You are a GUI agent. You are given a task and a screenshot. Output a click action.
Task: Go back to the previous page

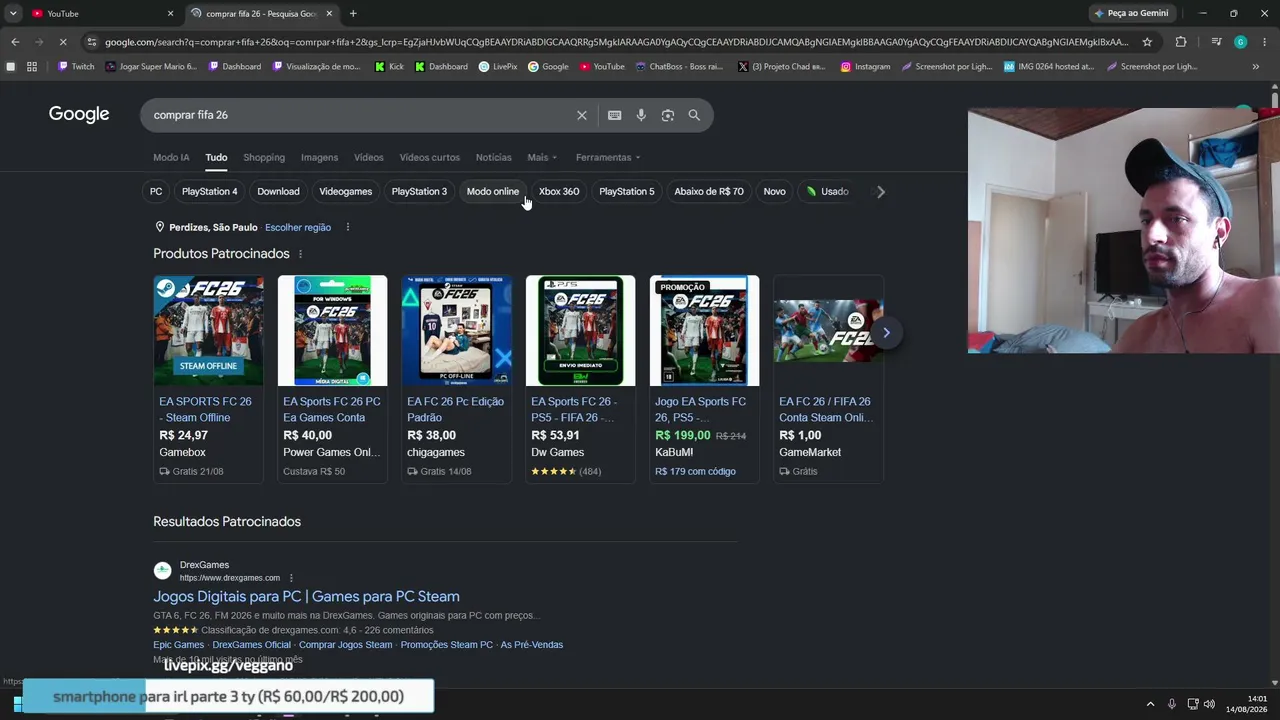[x=15, y=42]
